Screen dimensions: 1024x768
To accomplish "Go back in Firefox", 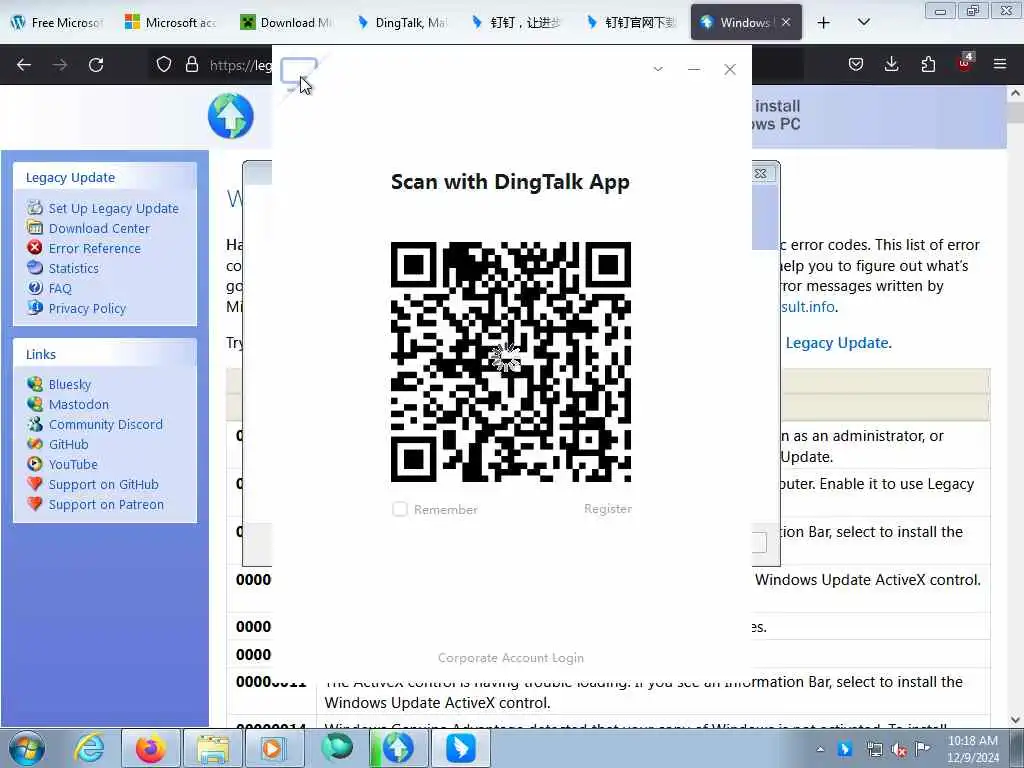I will 24,65.
